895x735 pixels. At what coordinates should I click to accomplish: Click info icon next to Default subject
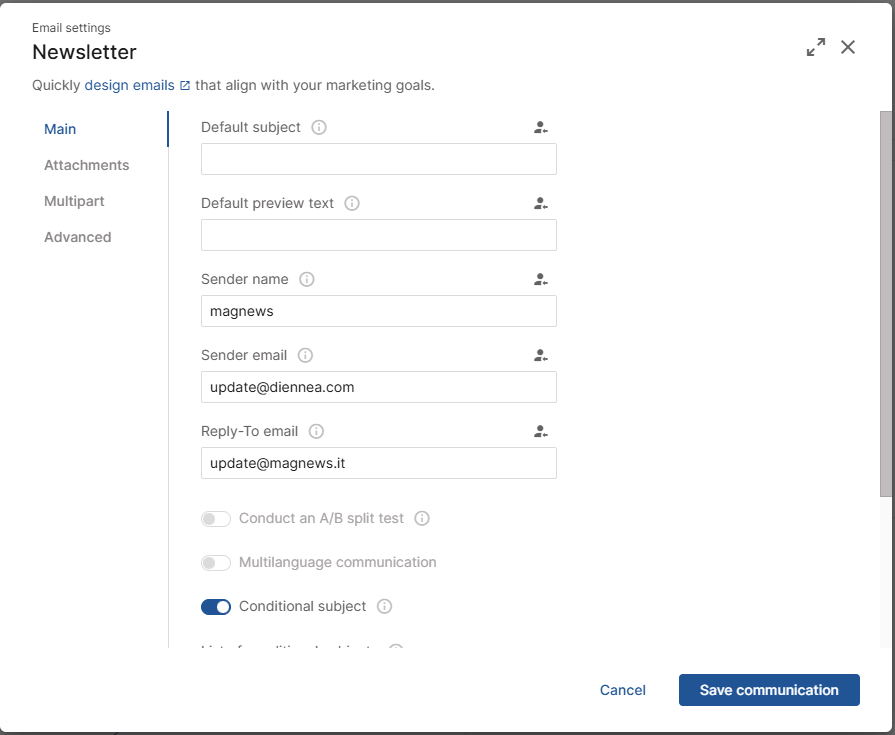coord(319,127)
